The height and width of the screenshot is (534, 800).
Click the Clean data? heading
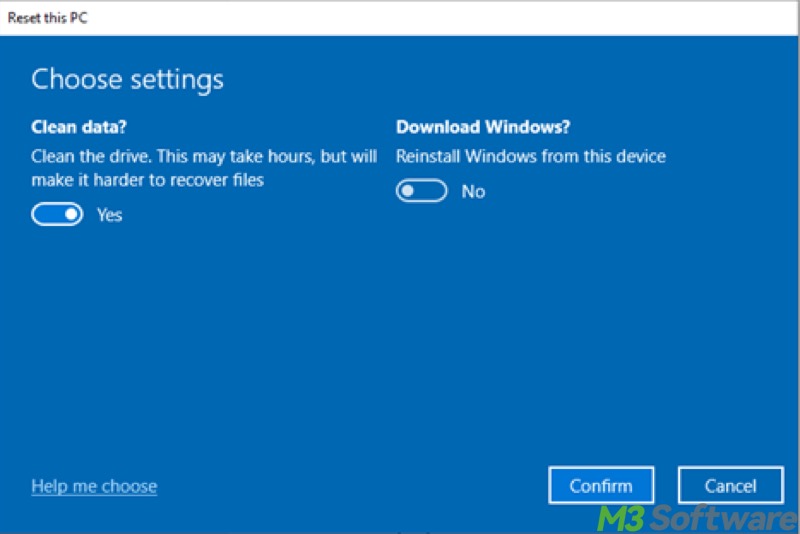coord(79,127)
